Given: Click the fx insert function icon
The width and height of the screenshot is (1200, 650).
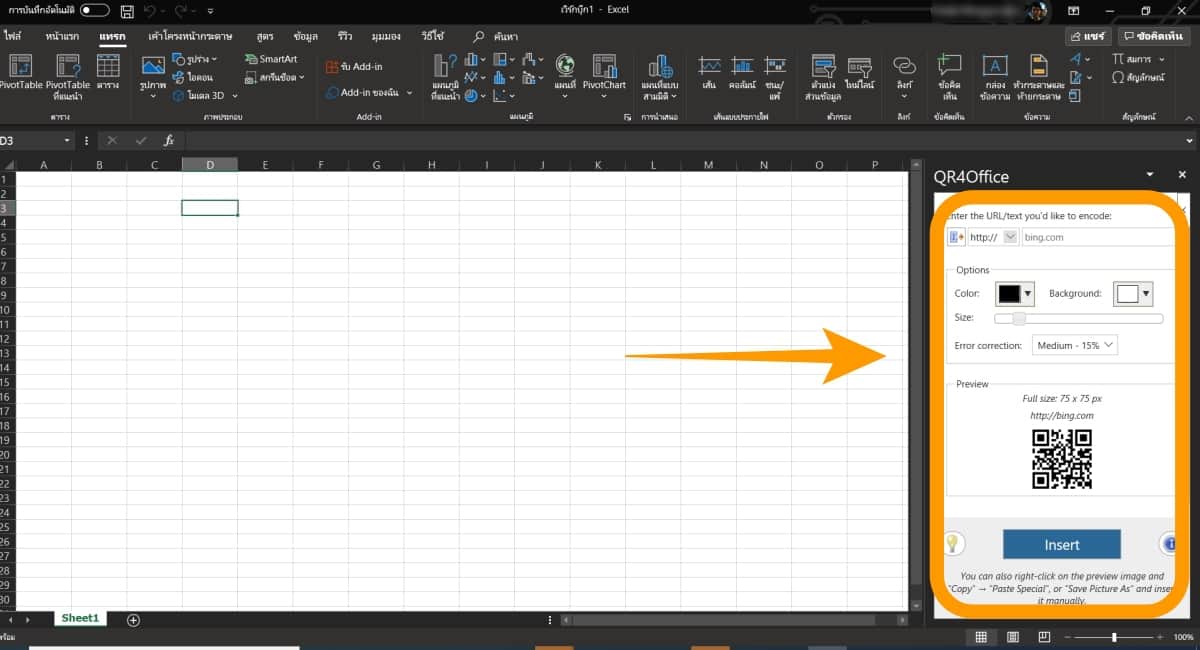Looking at the screenshot, I should (x=169, y=141).
